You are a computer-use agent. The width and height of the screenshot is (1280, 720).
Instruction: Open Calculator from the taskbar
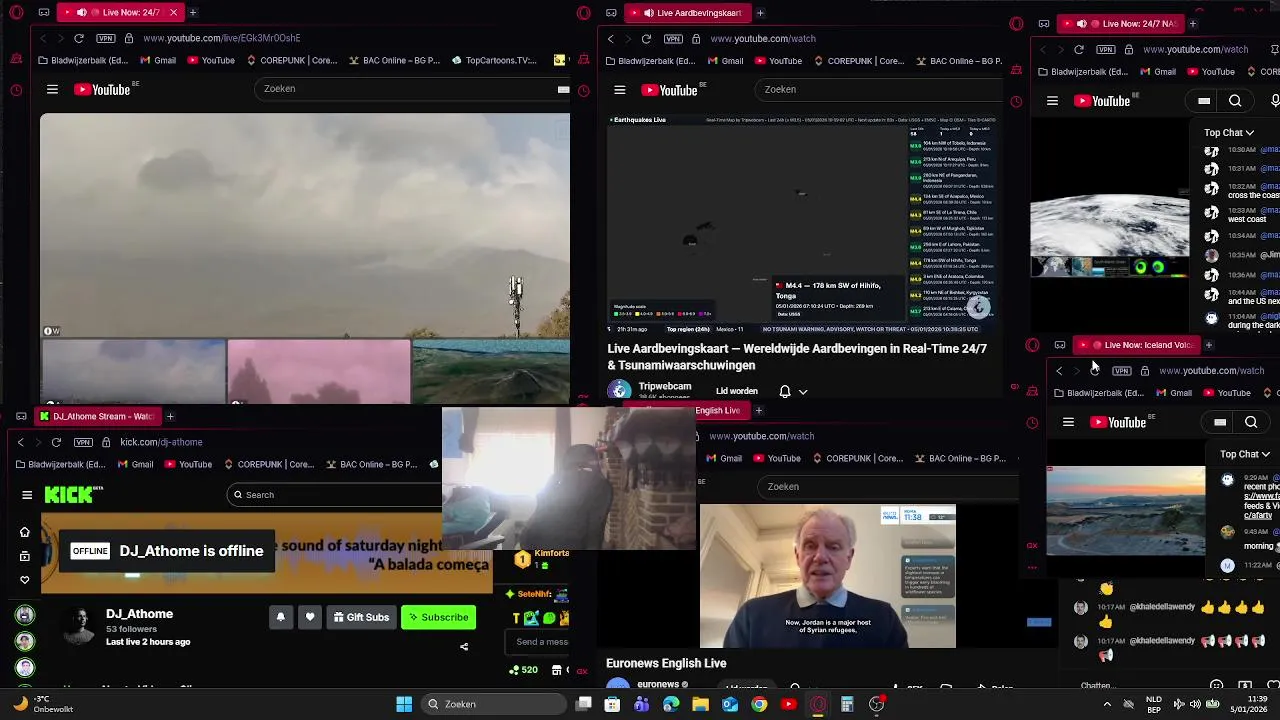click(847, 704)
